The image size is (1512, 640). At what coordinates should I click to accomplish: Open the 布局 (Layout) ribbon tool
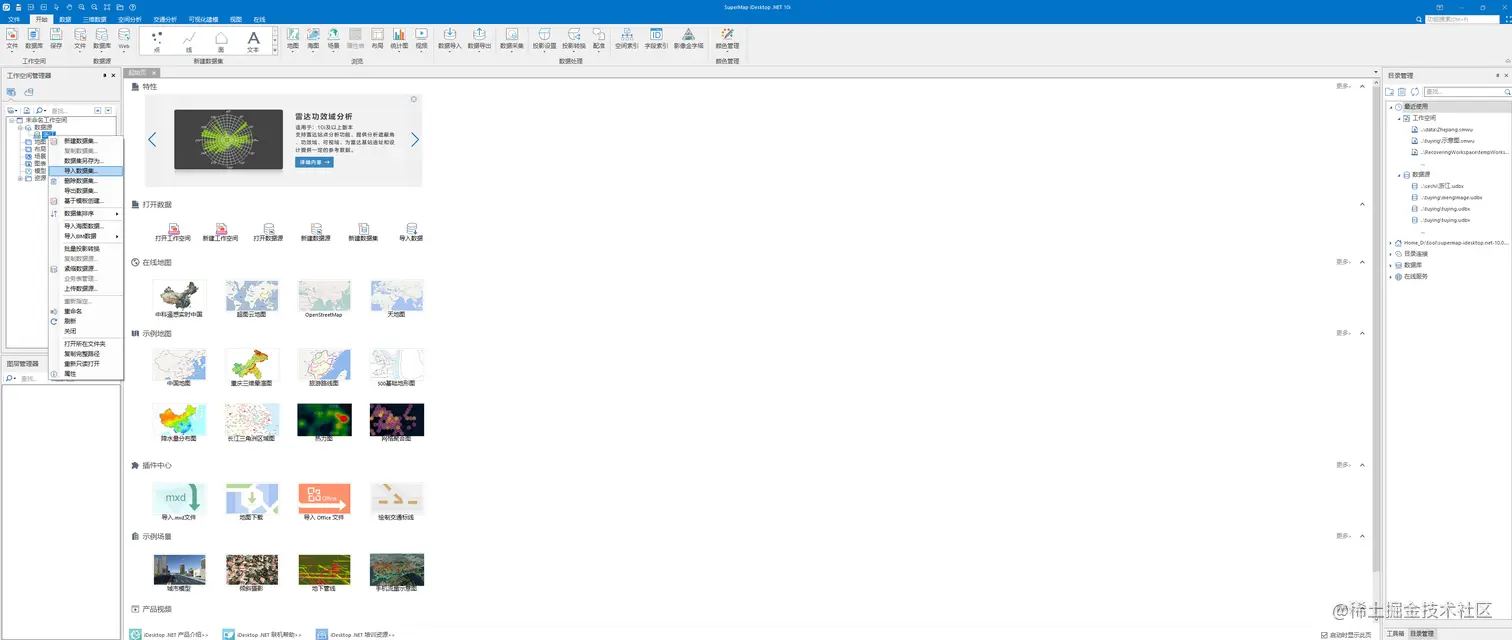pos(377,39)
